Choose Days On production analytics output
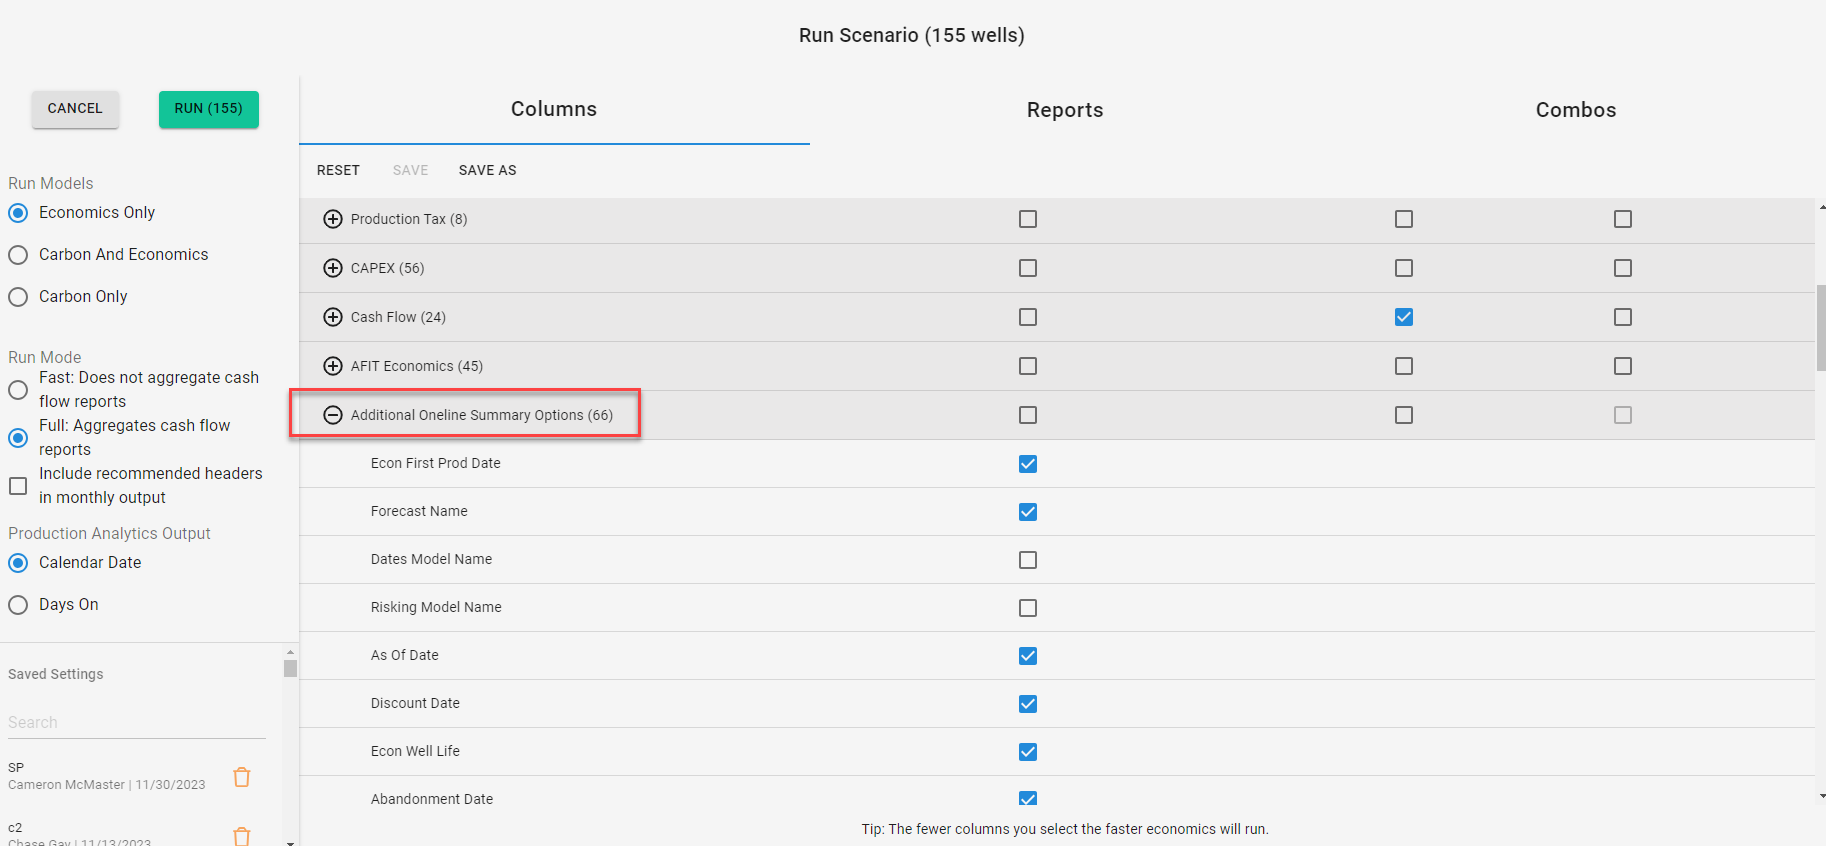The width and height of the screenshot is (1826, 846). click(18, 605)
